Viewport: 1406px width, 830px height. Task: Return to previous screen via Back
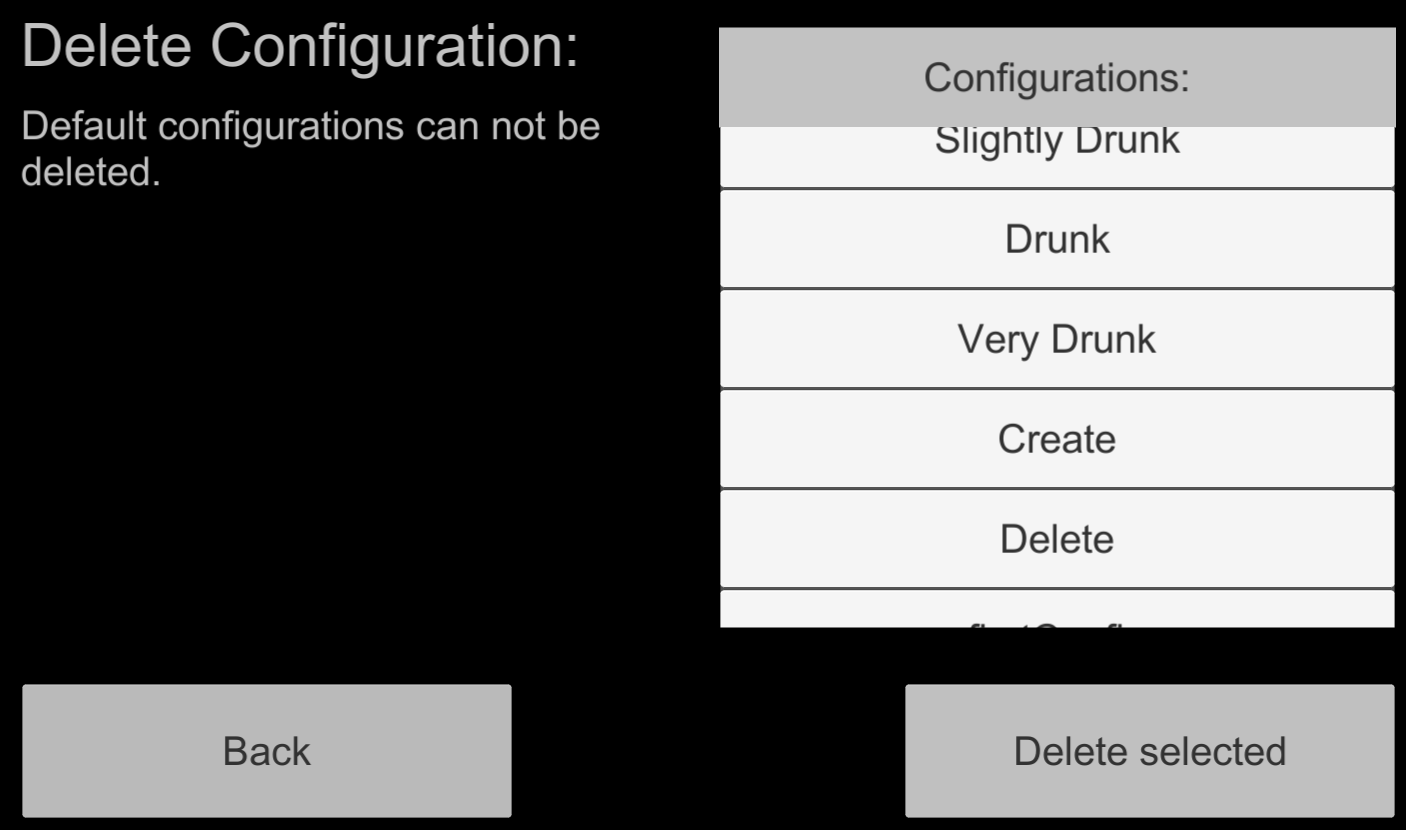tap(267, 751)
